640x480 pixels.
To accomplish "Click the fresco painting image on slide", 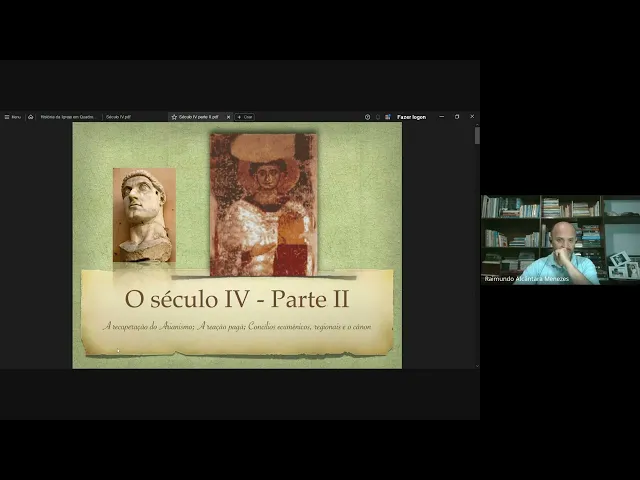I will 264,205.
